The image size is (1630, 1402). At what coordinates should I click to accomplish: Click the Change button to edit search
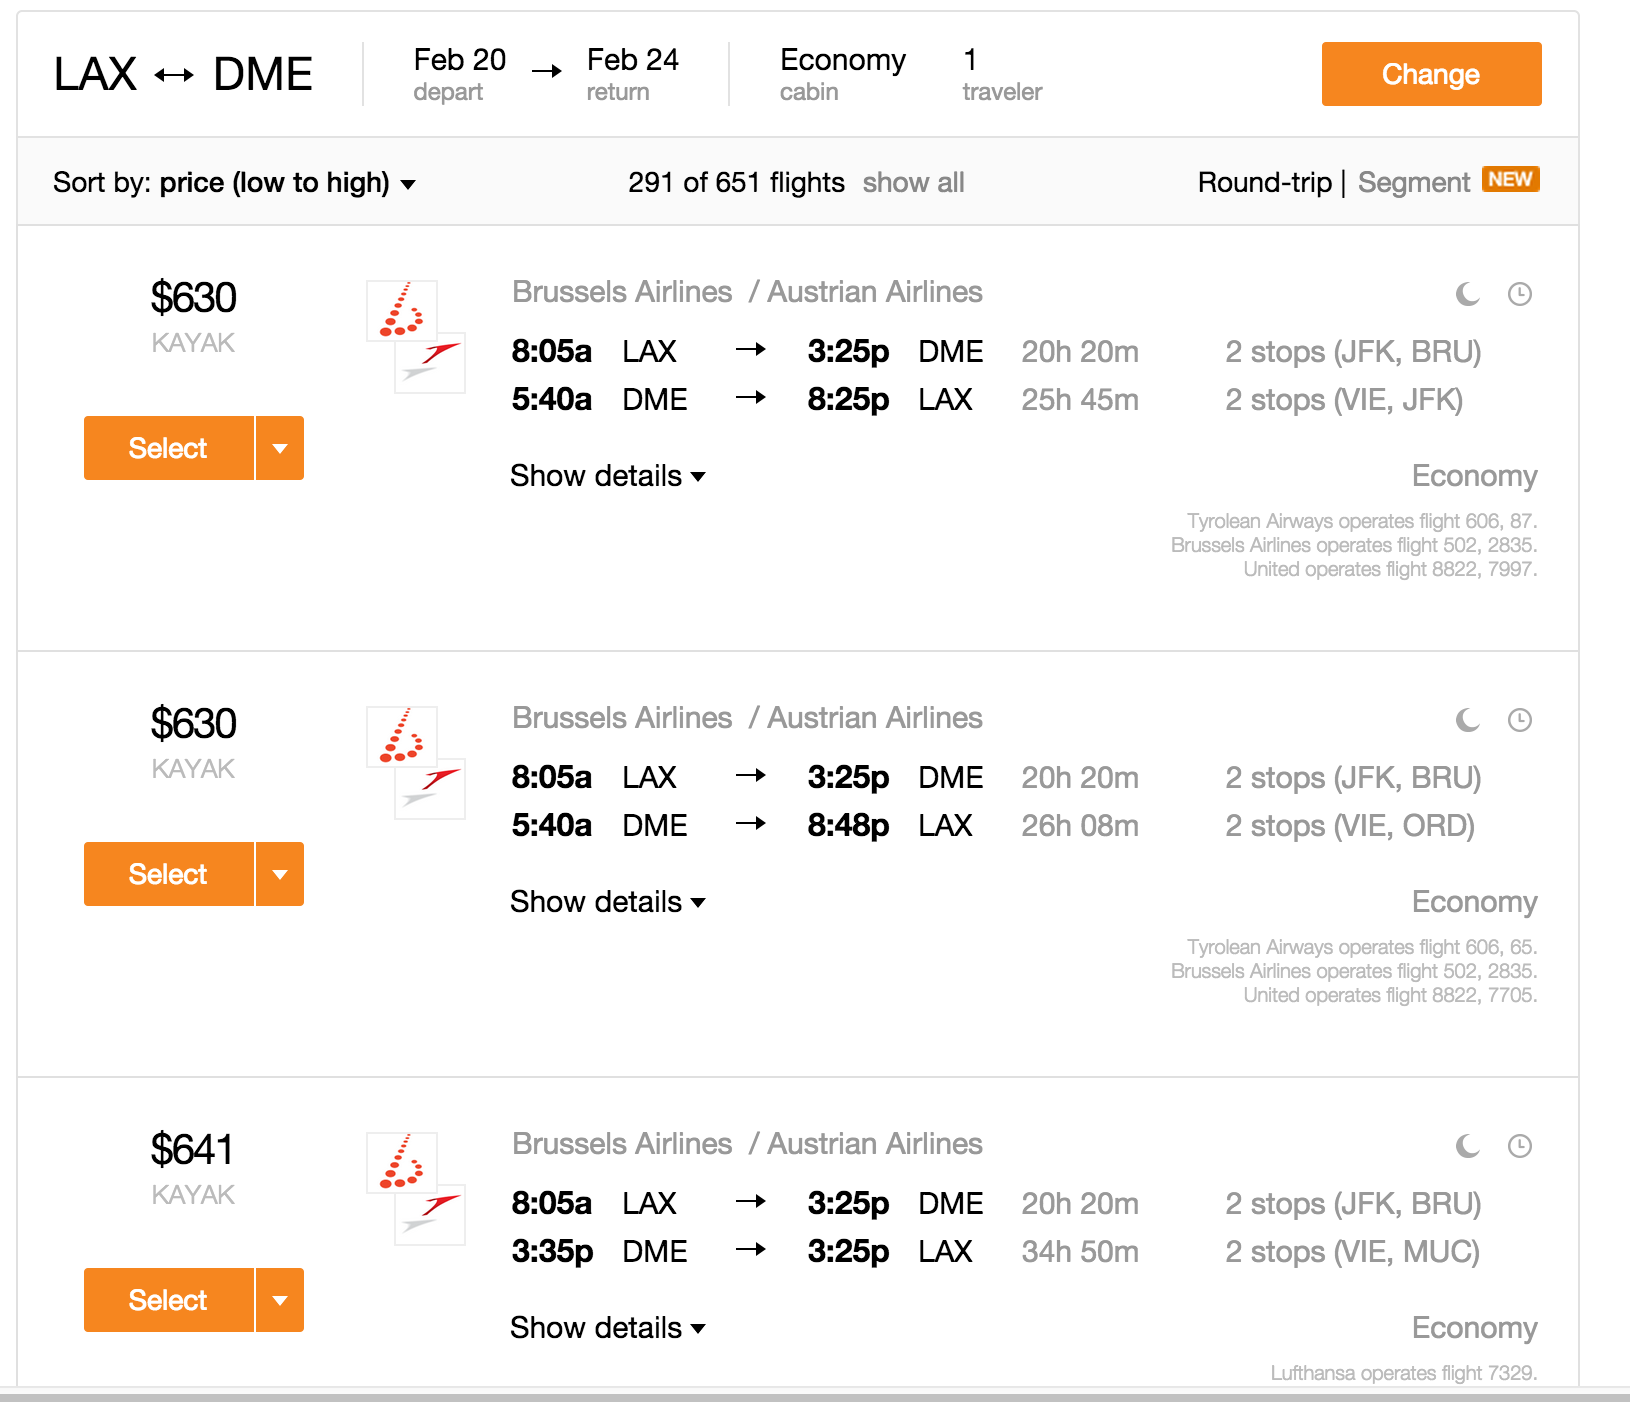tap(1430, 73)
